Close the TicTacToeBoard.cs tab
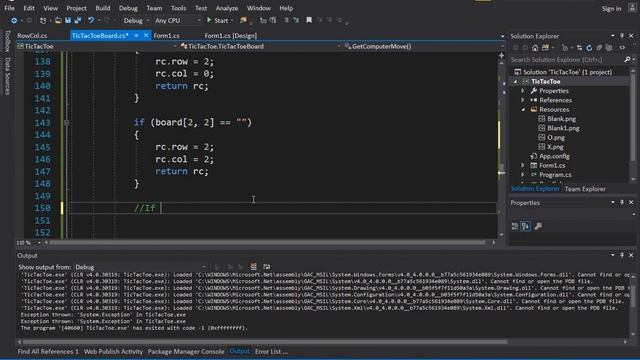This screenshot has height=360, width=640. point(146,36)
